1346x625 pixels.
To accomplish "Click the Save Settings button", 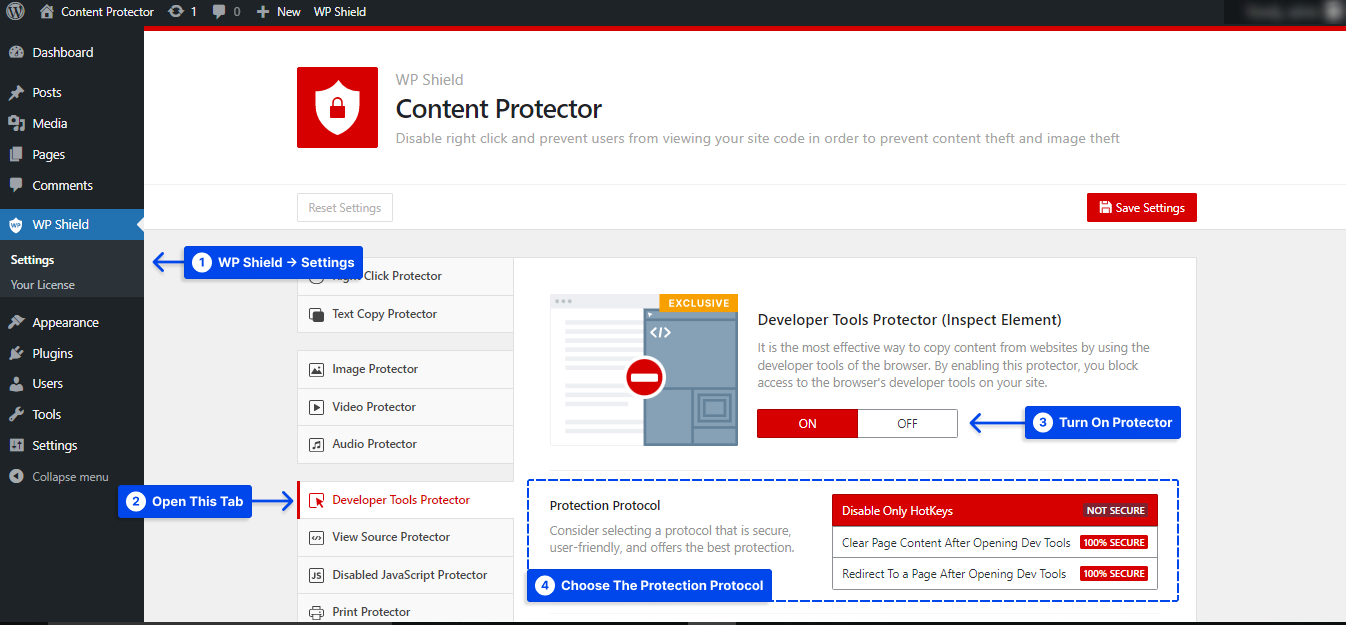I will [x=1141, y=207].
